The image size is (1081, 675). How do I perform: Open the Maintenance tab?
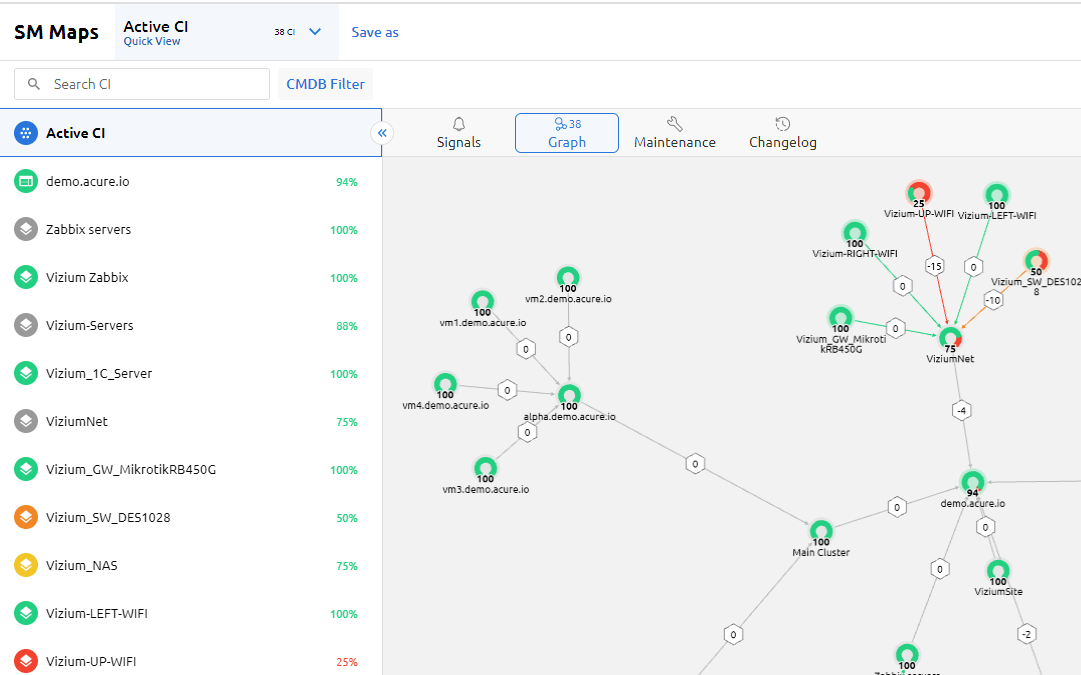point(675,133)
